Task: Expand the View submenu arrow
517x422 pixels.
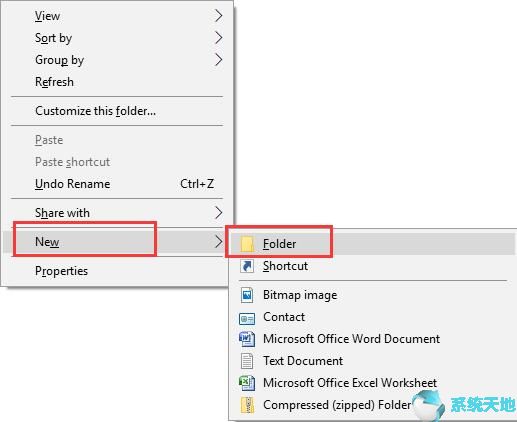Action: point(218,16)
